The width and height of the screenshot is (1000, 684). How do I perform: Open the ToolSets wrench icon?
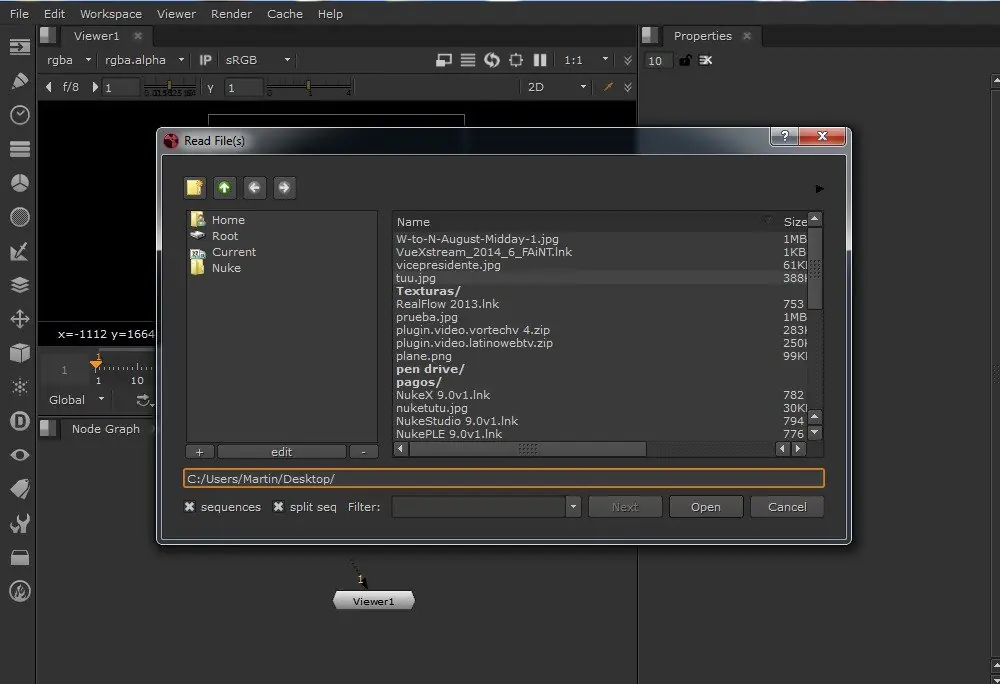click(20, 523)
